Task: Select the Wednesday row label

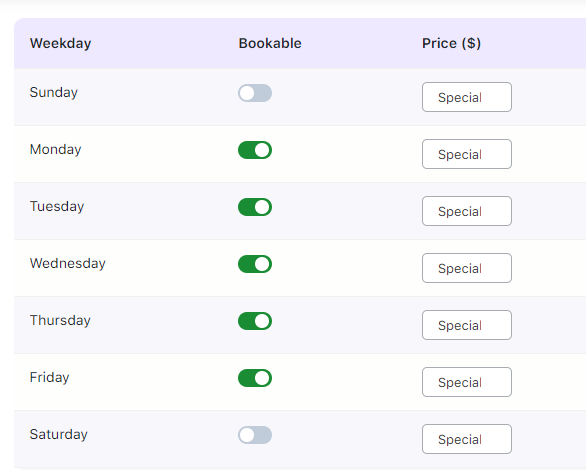Action: point(68,263)
